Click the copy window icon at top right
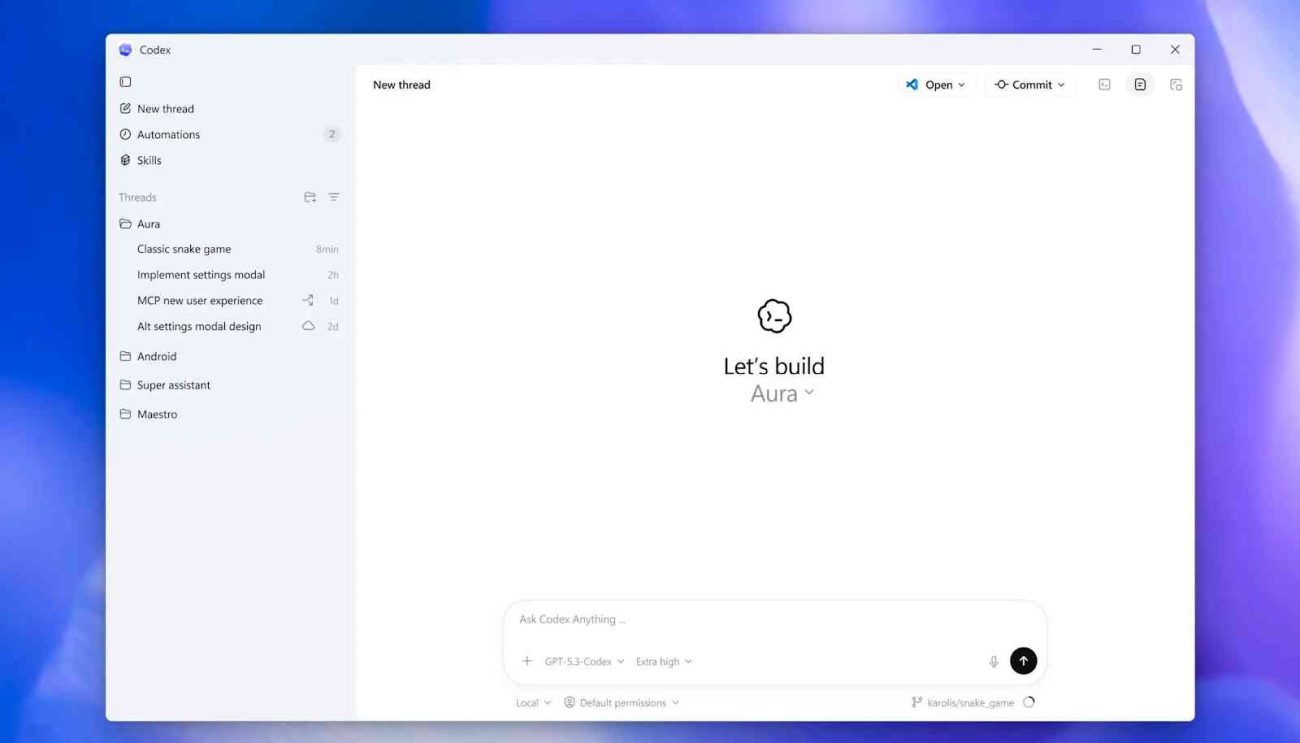This screenshot has width=1300, height=743. click(1176, 85)
